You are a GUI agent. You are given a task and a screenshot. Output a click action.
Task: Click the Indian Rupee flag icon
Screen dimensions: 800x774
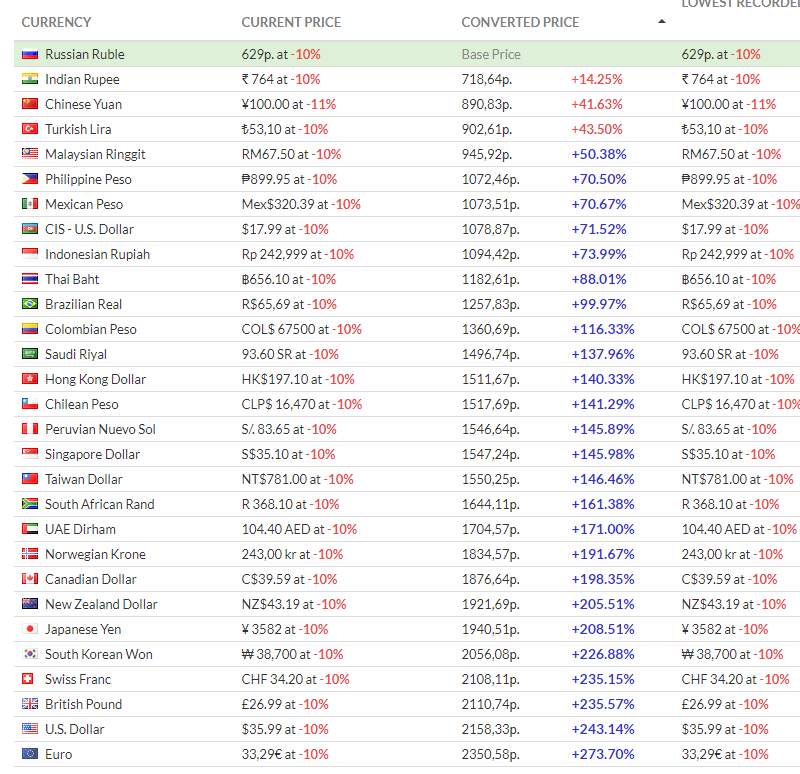pyautogui.click(x=29, y=79)
